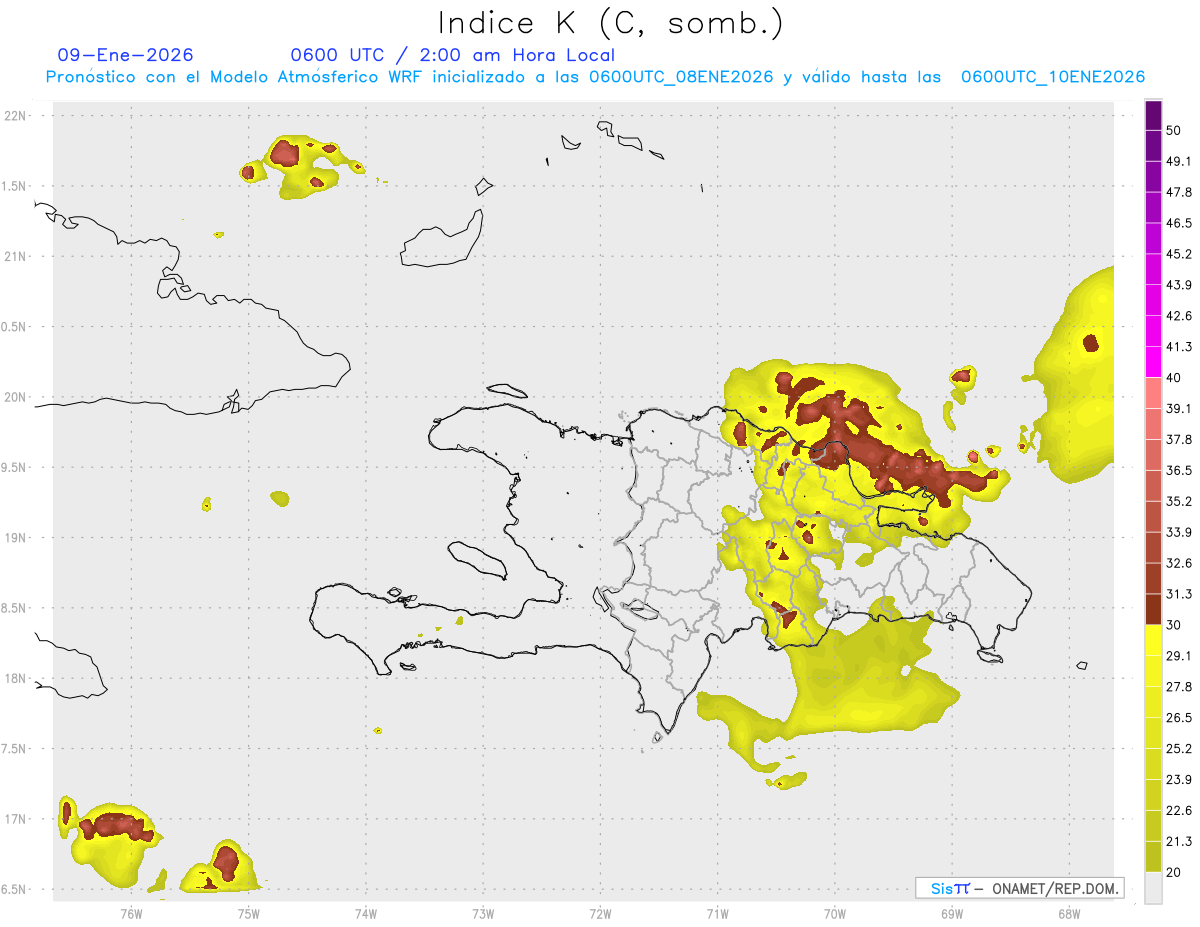Viewport: 1200px width, 927px height.
Task: Click the "23.9" colorbar label
Action: (1179, 779)
